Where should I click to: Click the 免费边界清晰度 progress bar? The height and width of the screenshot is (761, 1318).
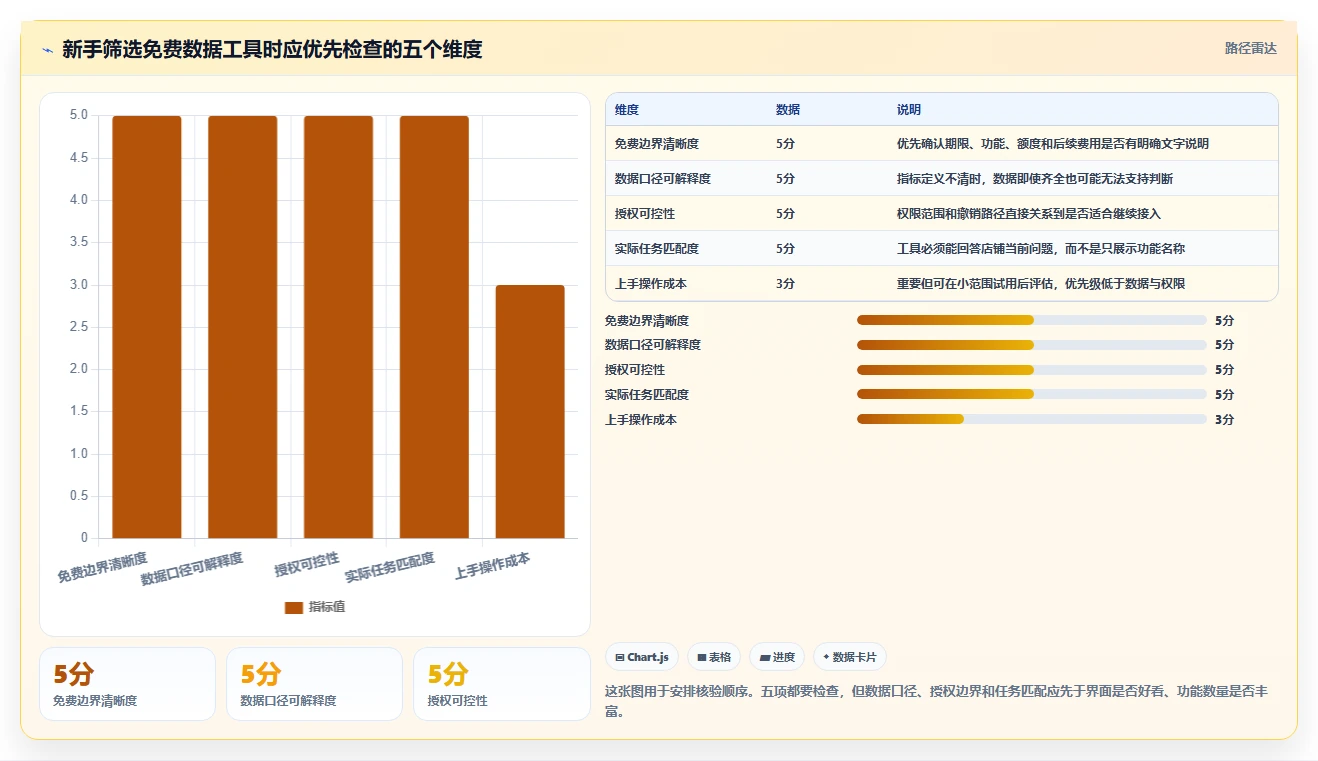(1032, 320)
